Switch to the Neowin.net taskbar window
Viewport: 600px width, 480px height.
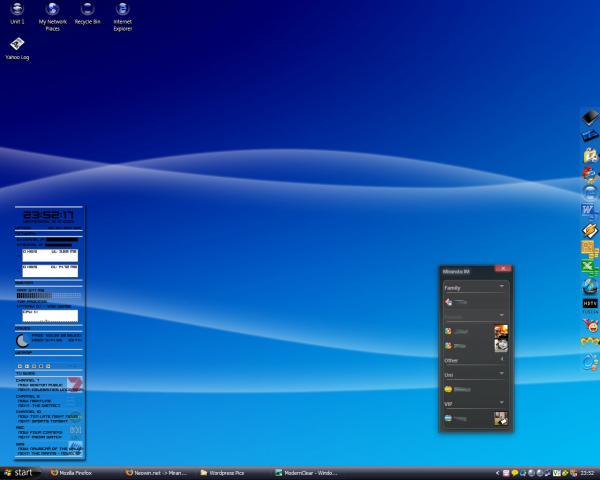[x=157, y=473]
